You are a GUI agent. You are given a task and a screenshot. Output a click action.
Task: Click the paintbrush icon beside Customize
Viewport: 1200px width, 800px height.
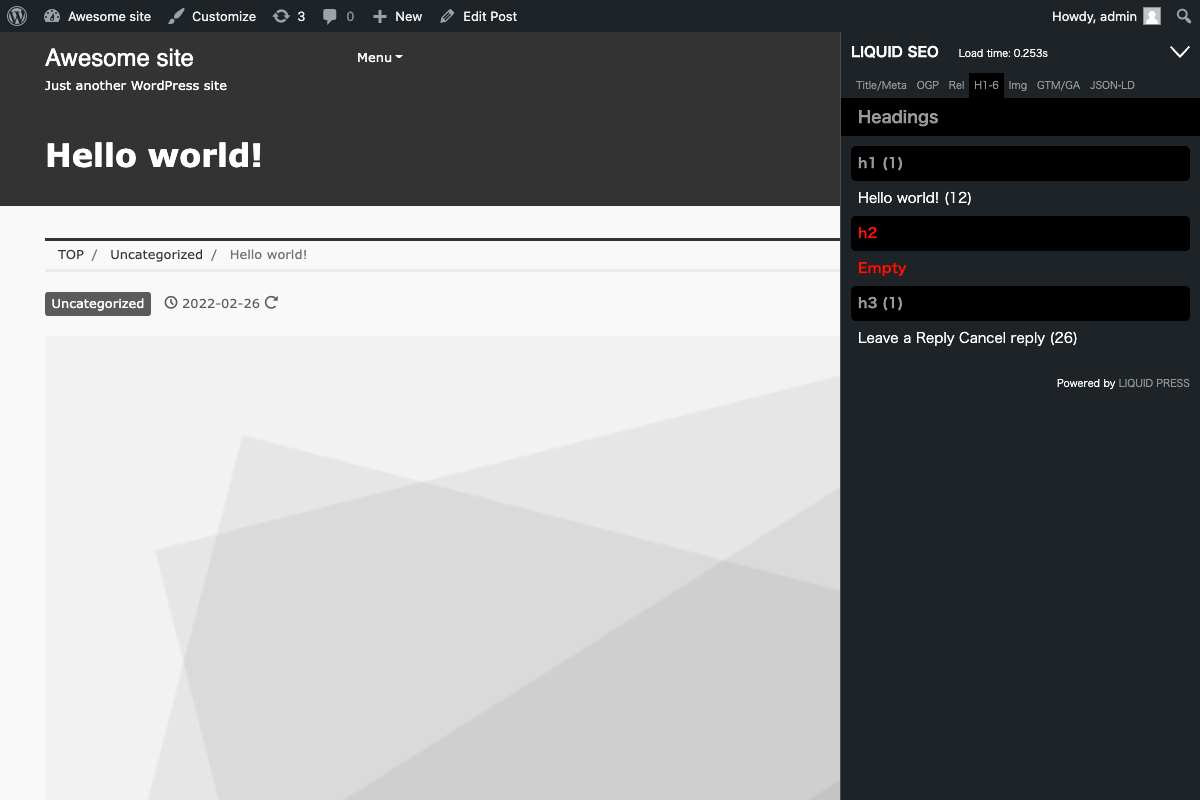pos(176,16)
